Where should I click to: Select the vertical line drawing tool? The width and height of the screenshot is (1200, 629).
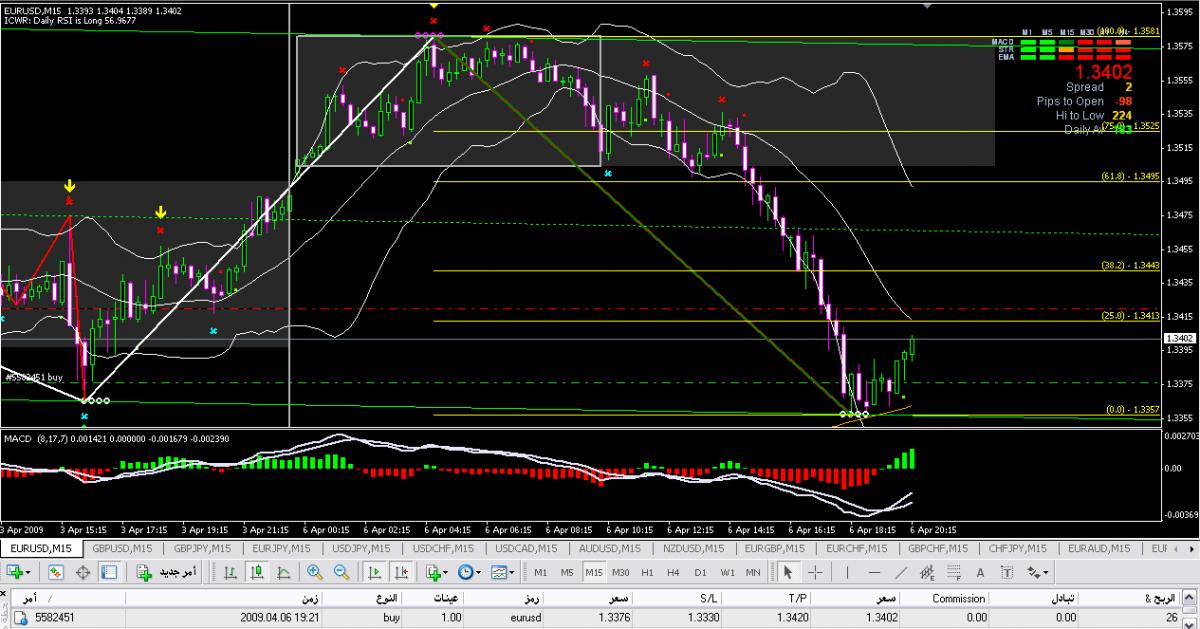coord(847,572)
